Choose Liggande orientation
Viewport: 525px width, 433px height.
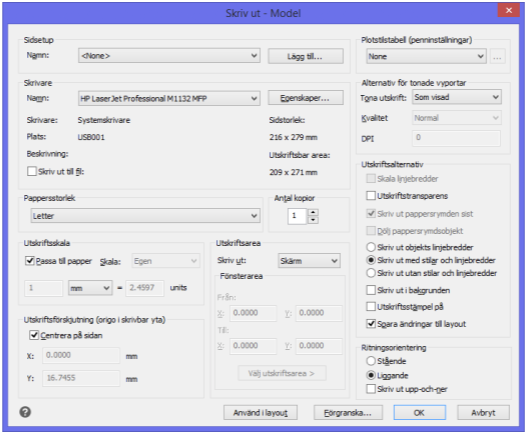[371, 375]
